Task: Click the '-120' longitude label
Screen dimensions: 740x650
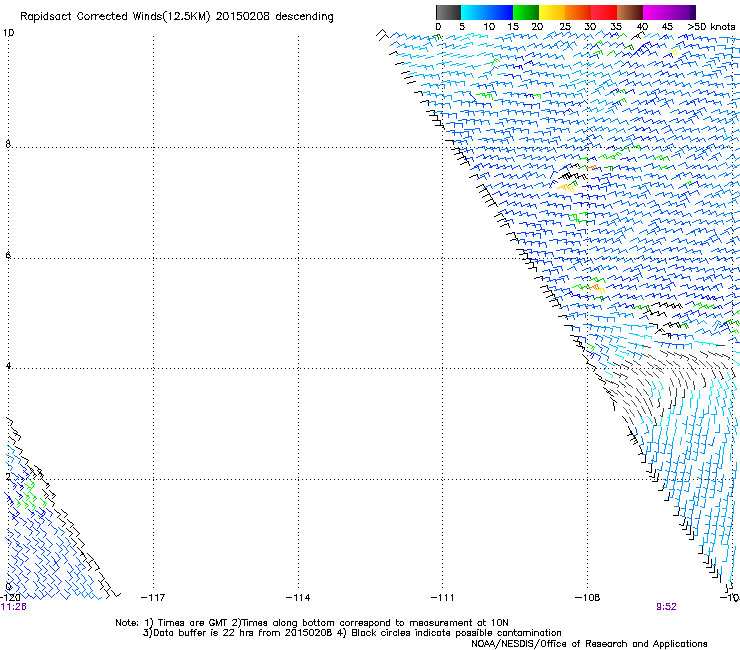Action: [x=10, y=598]
